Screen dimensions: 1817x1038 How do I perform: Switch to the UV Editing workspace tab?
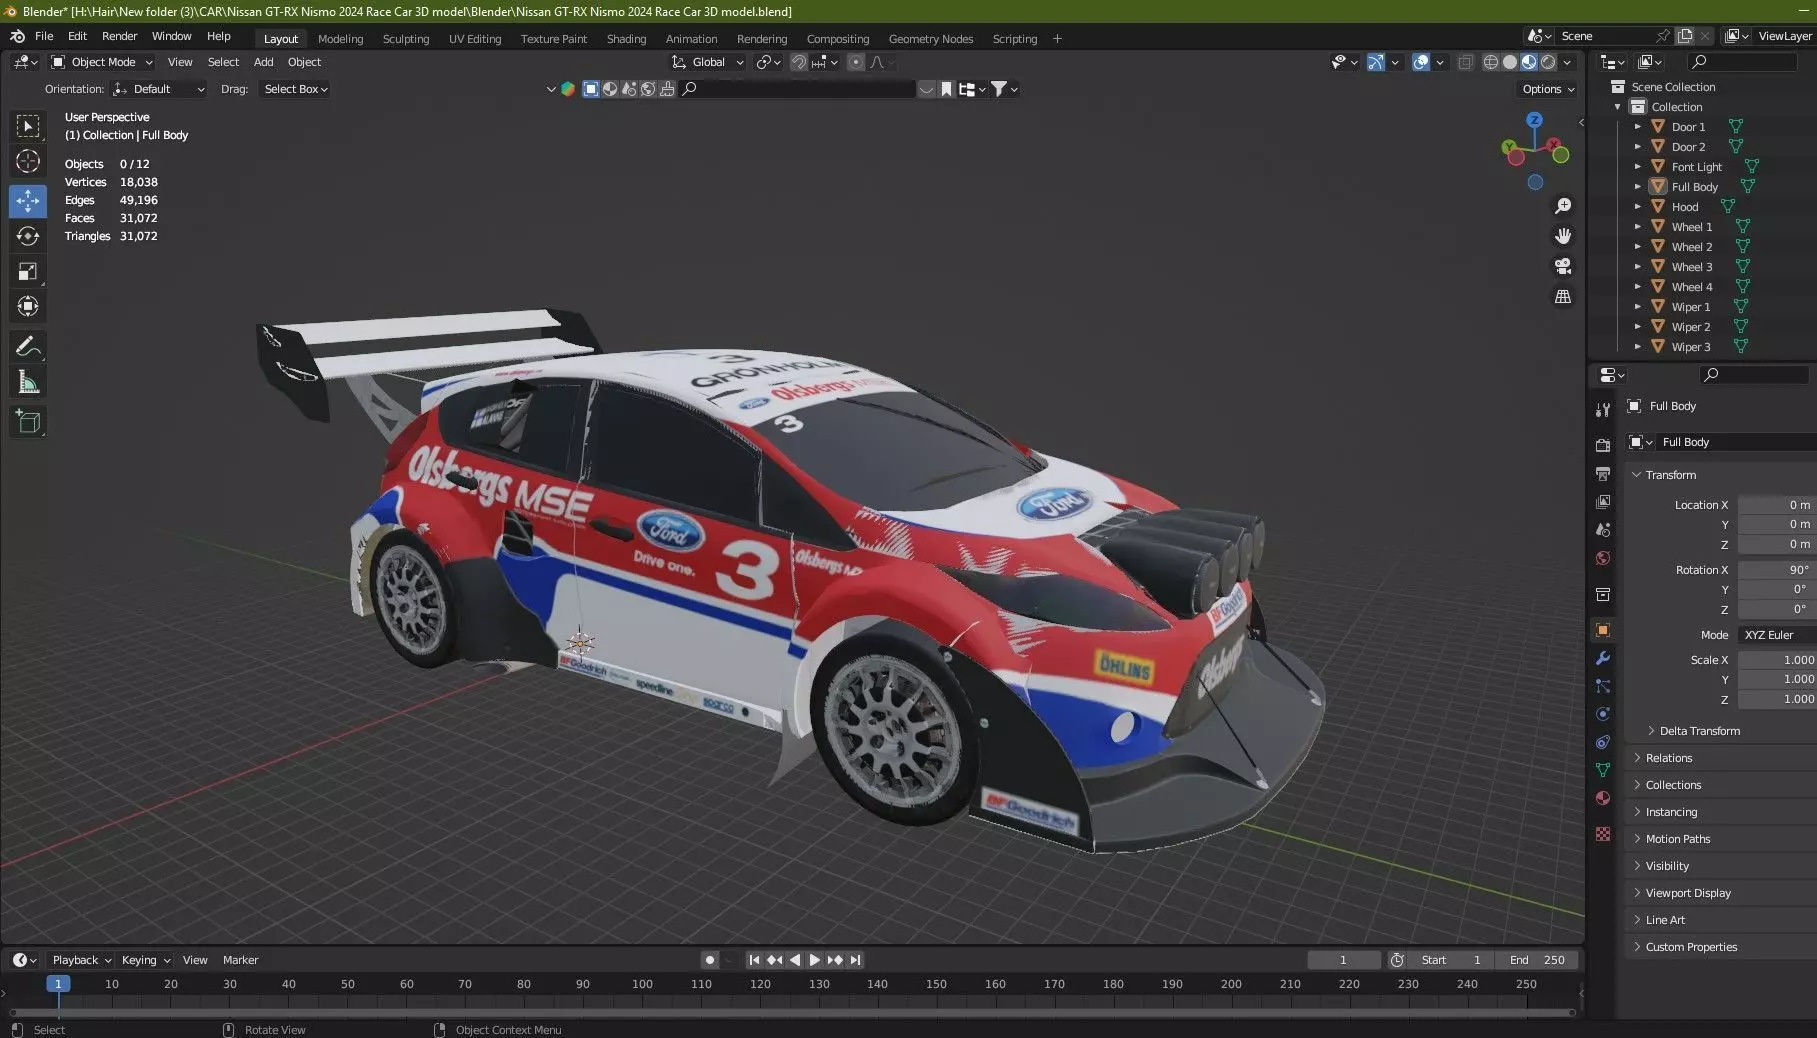(474, 39)
